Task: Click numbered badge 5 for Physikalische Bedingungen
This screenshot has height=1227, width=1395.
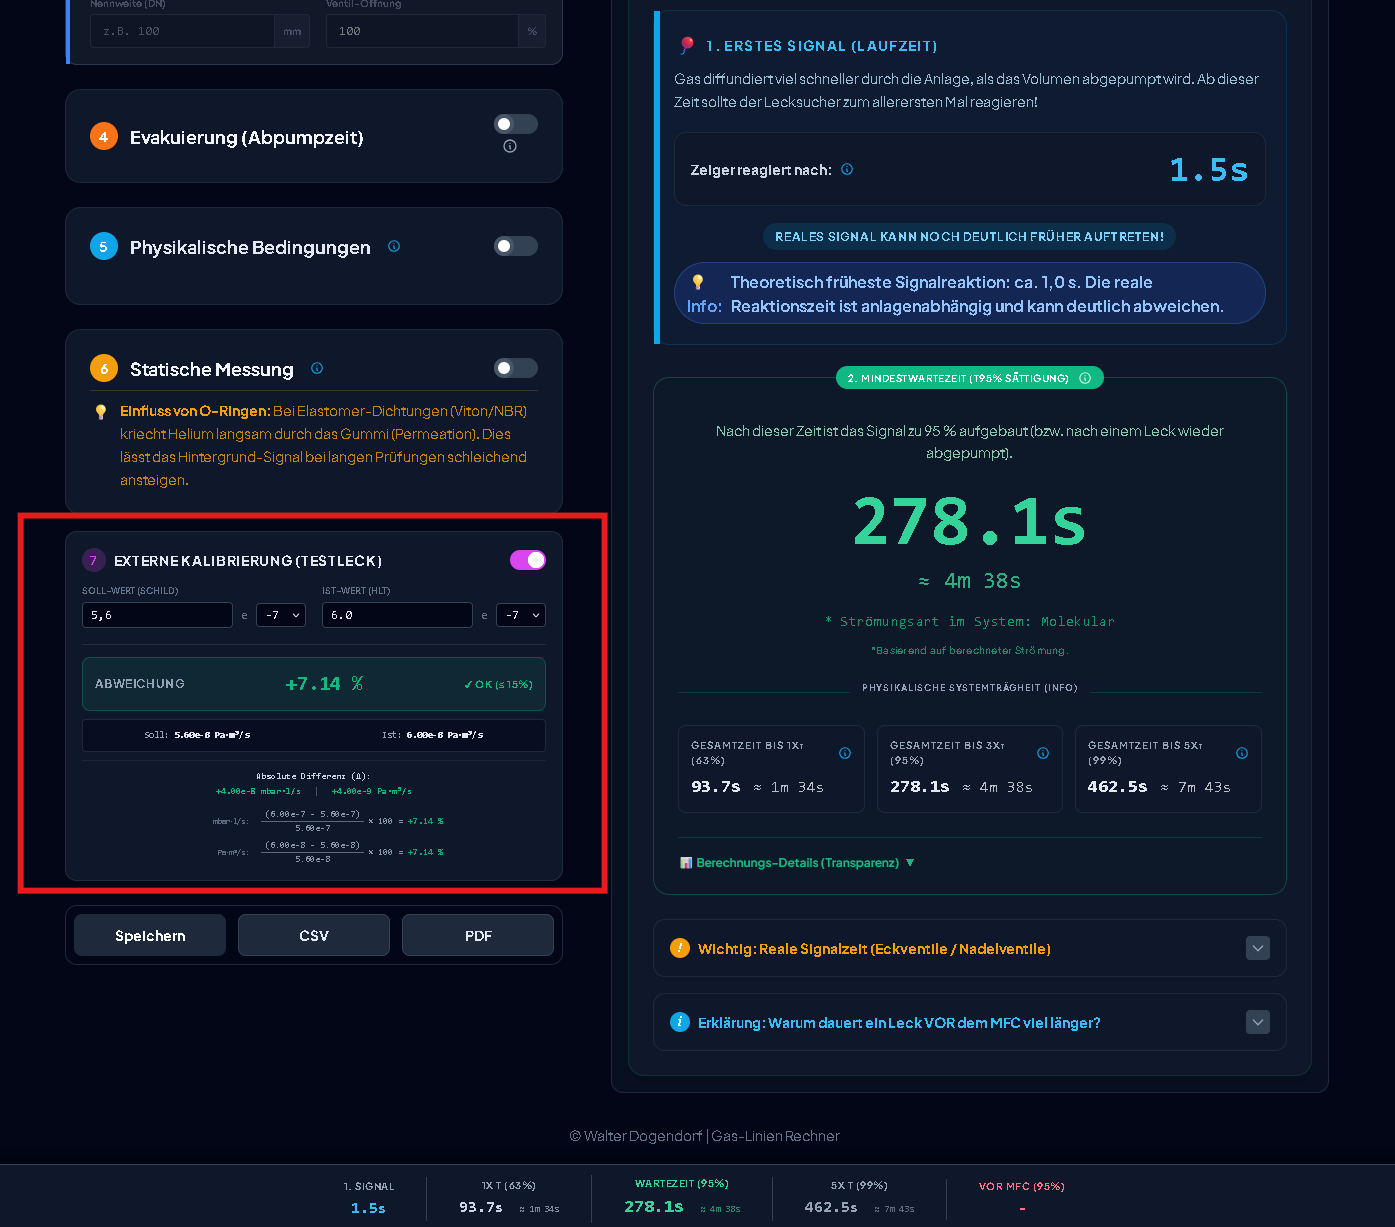Action: tap(104, 246)
